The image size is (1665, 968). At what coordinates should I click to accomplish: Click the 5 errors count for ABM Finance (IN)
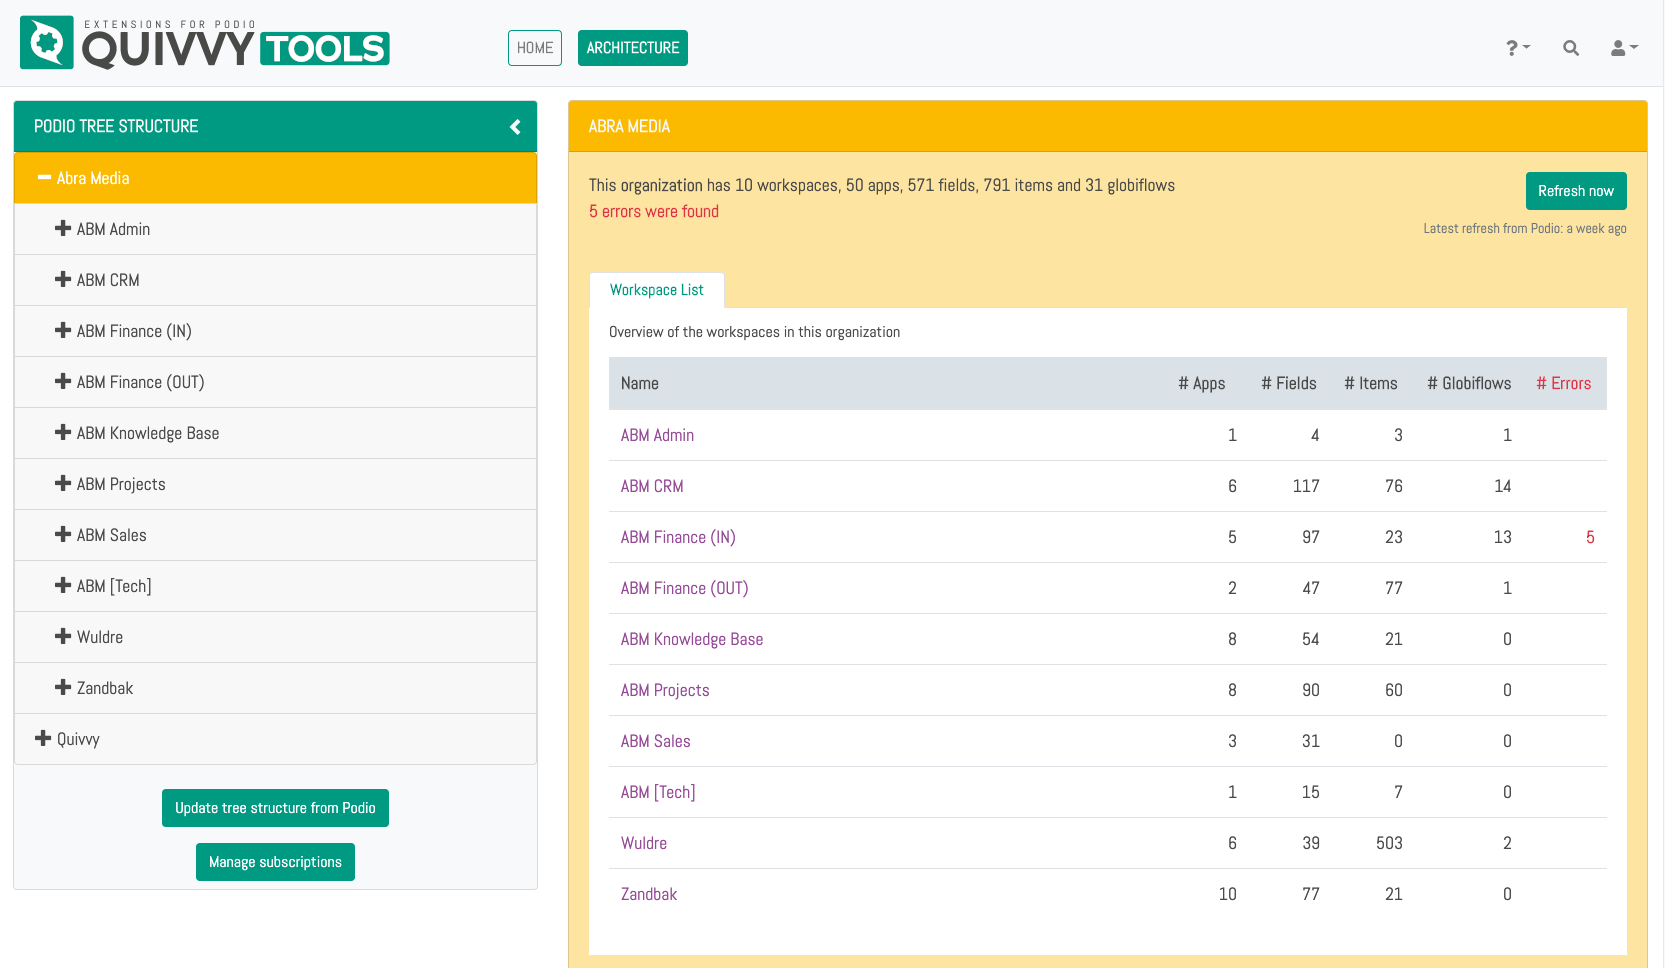(x=1589, y=537)
